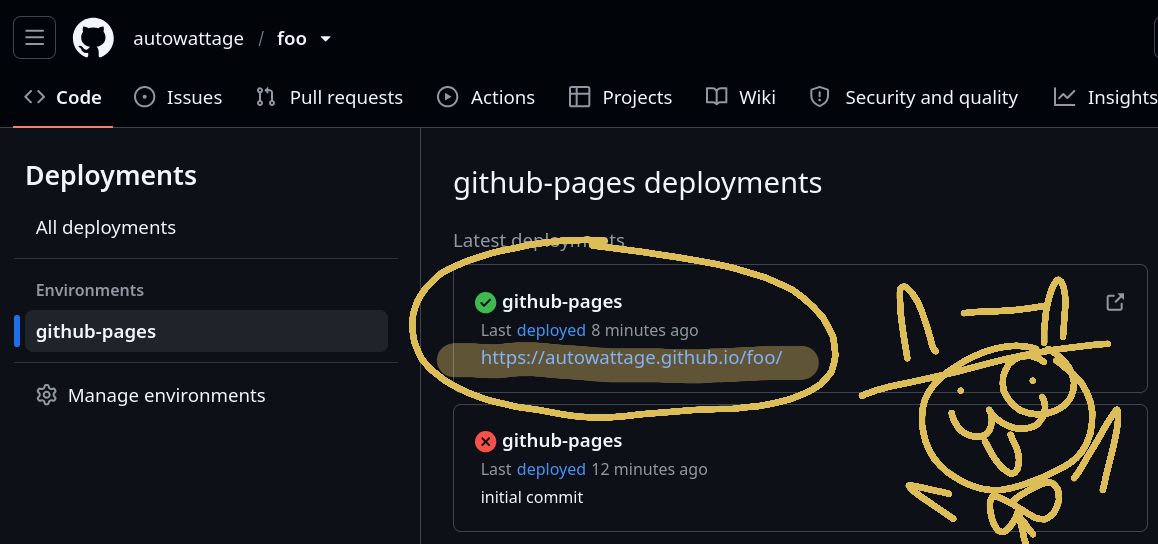The height and width of the screenshot is (544, 1158).
Task: Open successful github-pages deployment title
Action: [x=562, y=302]
